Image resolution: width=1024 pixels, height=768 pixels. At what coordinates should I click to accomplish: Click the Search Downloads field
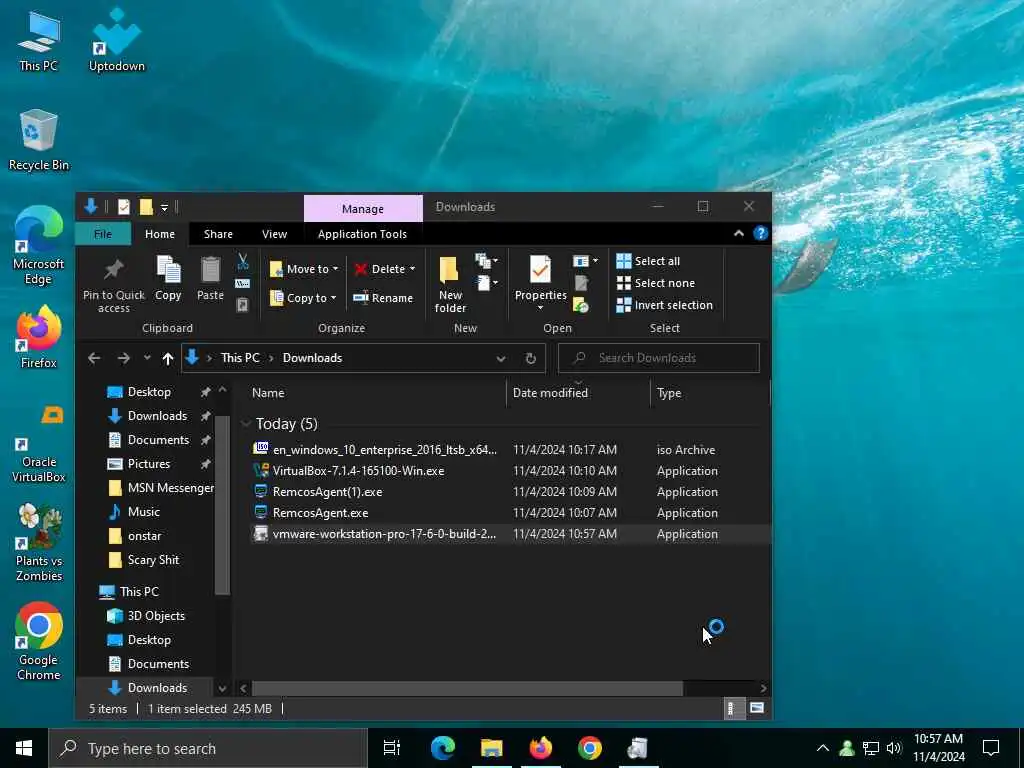tap(658, 358)
